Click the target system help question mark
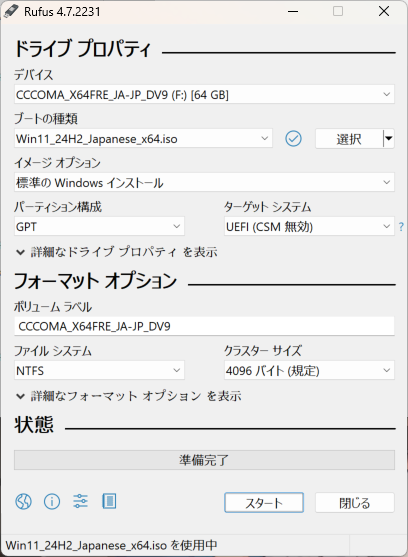 click(x=401, y=226)
